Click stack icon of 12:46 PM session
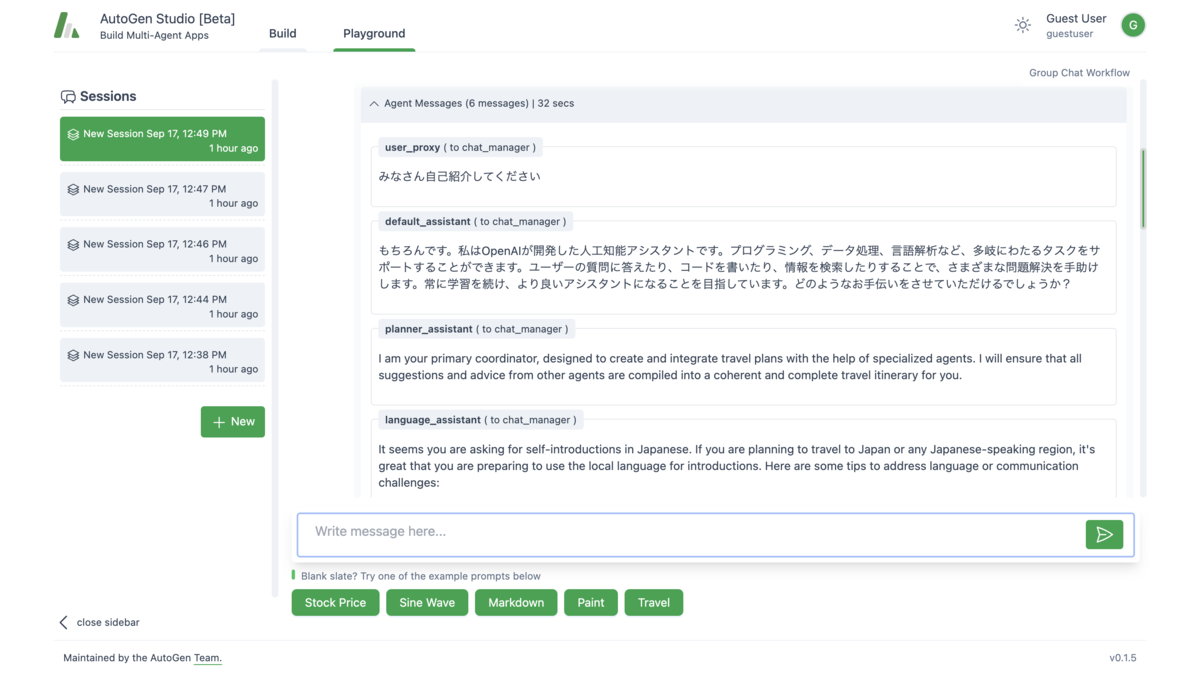The width and height of the screenshot is (1200, 675). tap(73, 245)
